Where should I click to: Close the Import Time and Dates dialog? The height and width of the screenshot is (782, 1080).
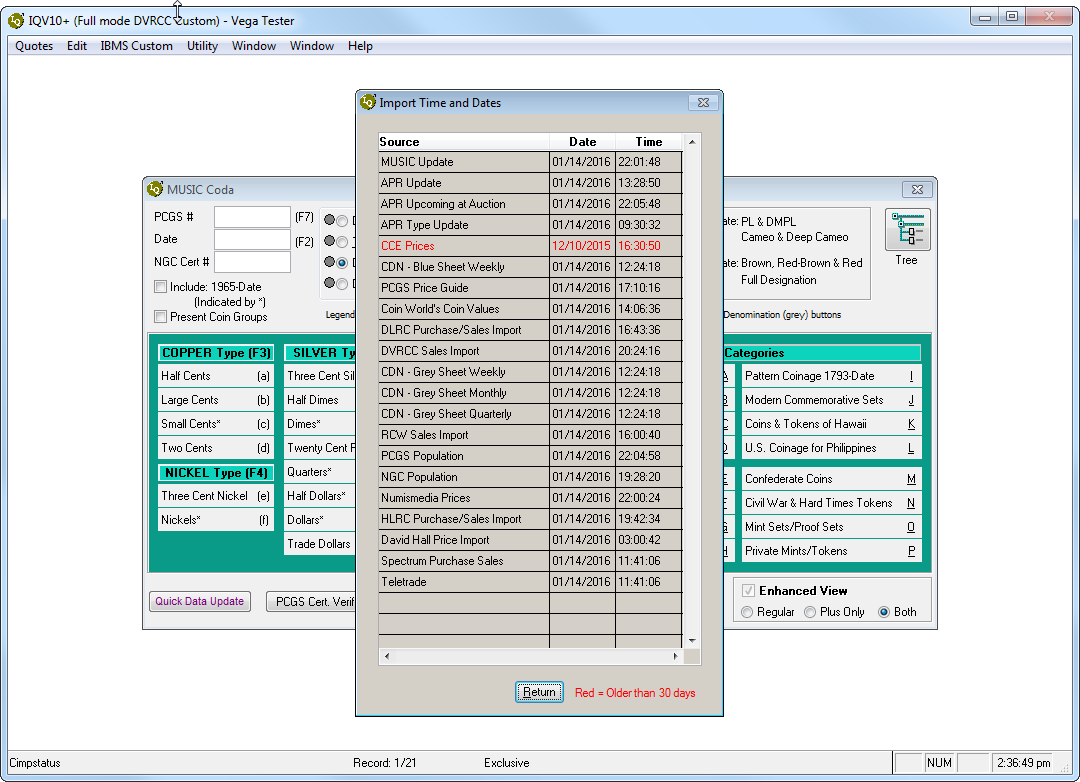tap(703, 102)
